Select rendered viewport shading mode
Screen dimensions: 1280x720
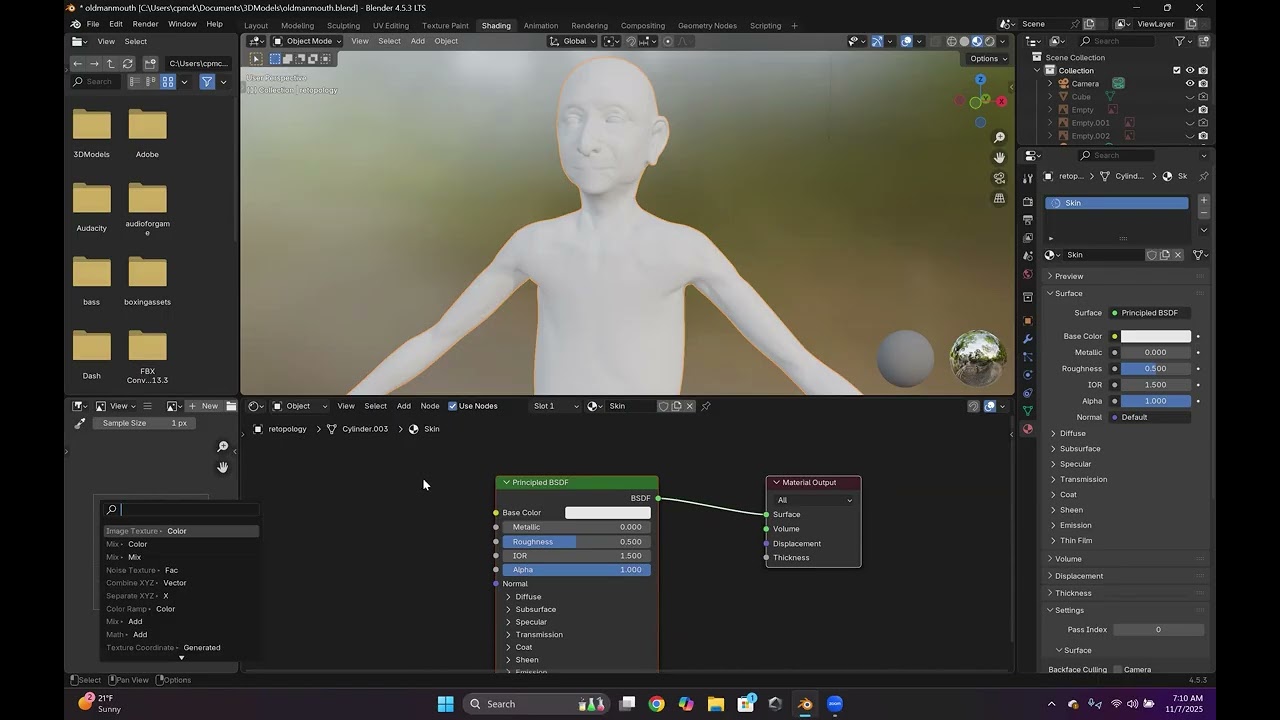[x=990, y=41]
